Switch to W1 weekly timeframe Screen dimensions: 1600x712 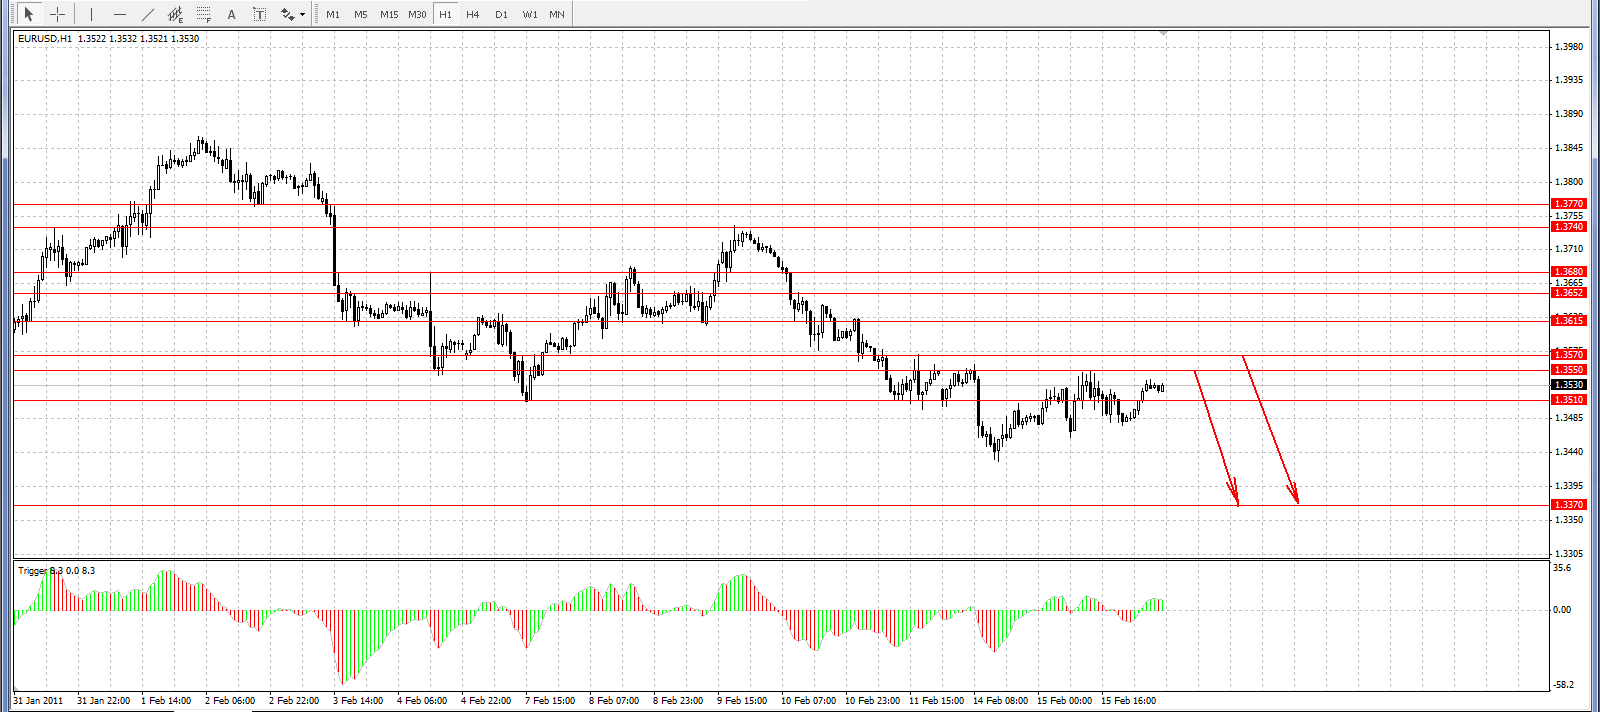(x=529, y=14)
